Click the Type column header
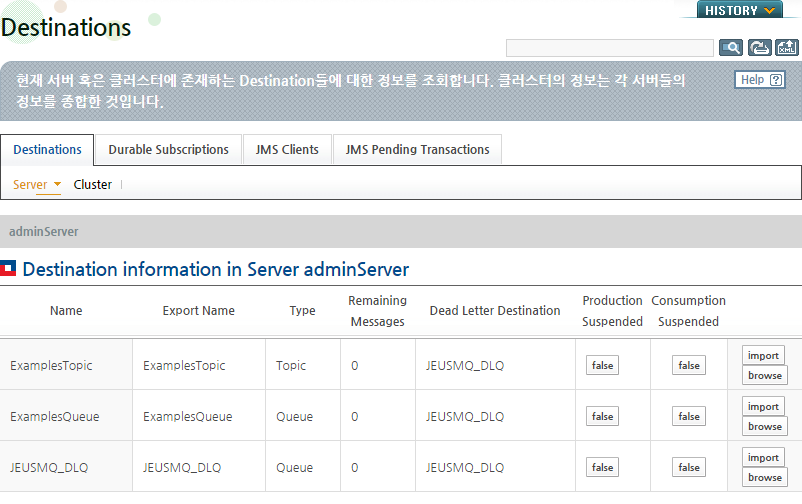 302,311
